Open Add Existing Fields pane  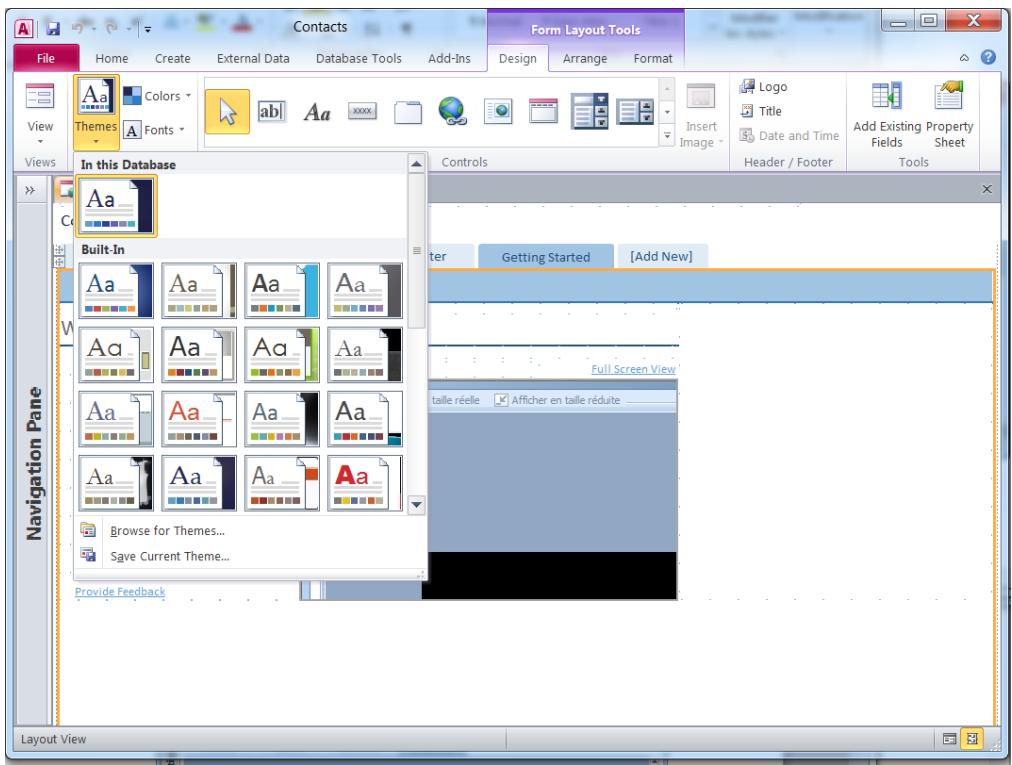(887, 116)
